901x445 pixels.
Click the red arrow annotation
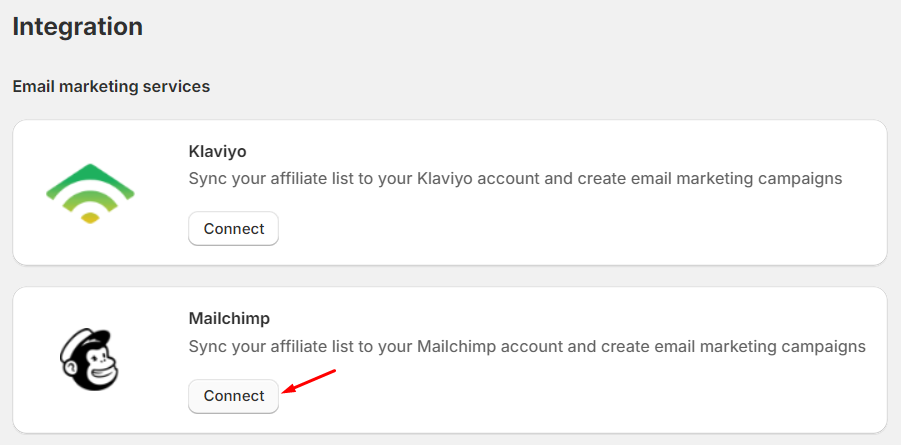(309, 381)
